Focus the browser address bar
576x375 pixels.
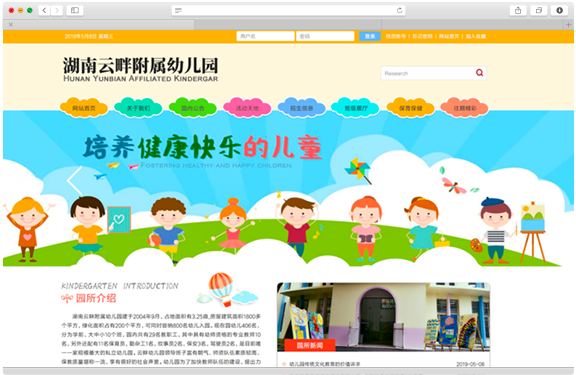[288, 10]
